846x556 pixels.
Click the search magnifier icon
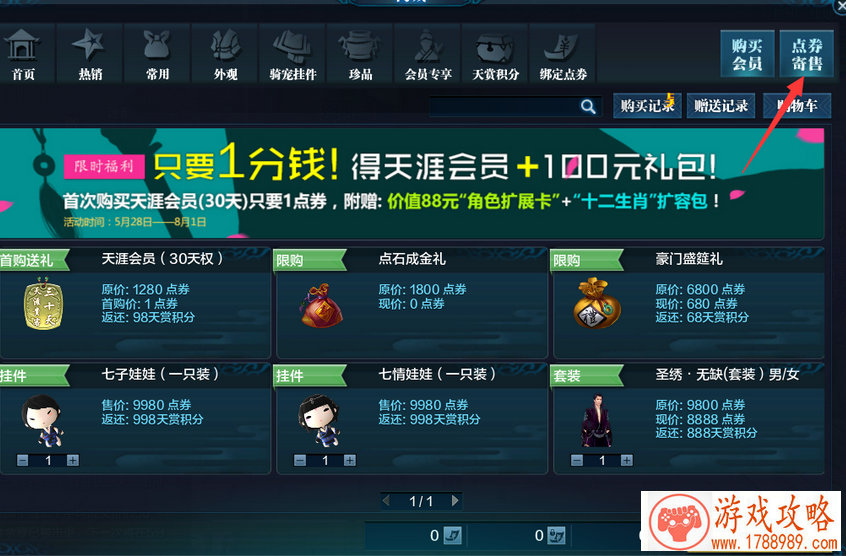tap(588, 107)
